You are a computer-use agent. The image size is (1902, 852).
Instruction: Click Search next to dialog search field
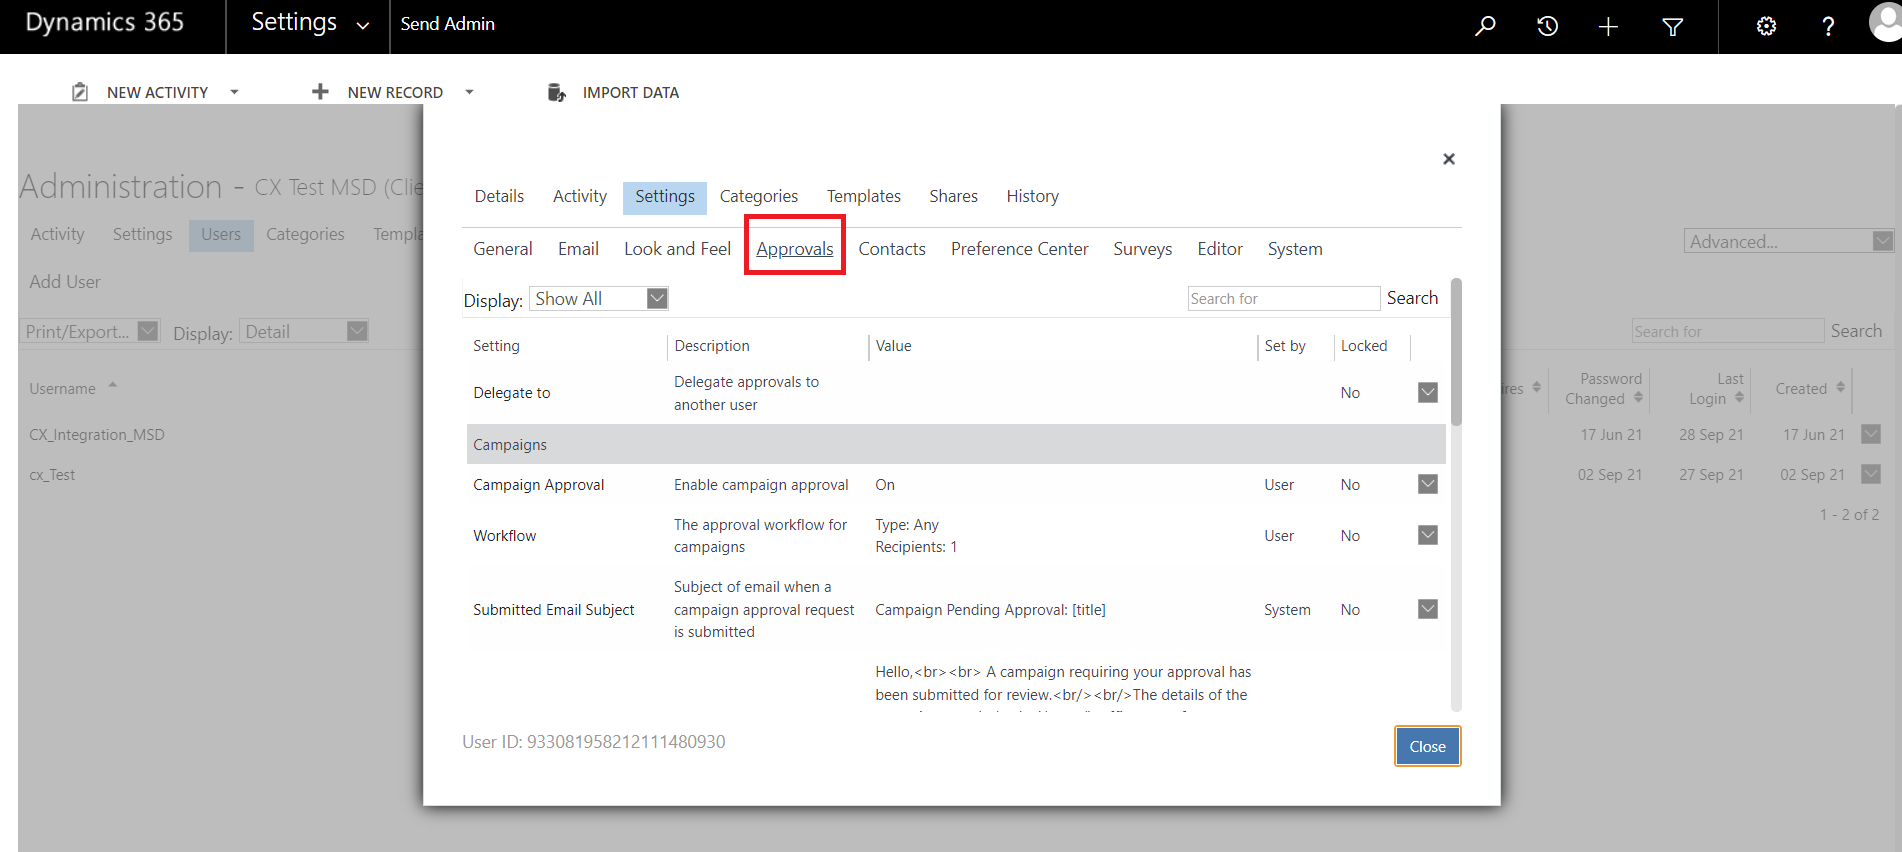click(x=1412, y=298)
